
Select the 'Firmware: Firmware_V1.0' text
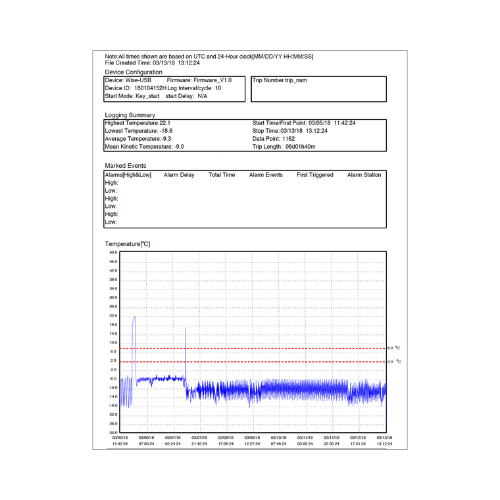[199, 80]
